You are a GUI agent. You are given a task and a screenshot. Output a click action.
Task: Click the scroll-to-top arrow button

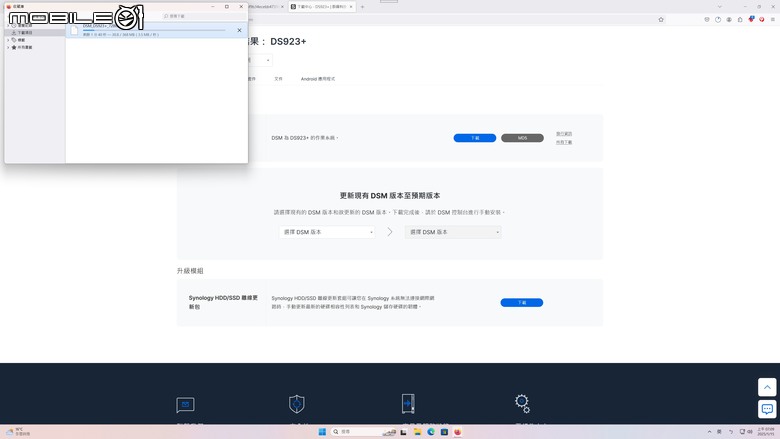tap(767, 387)
